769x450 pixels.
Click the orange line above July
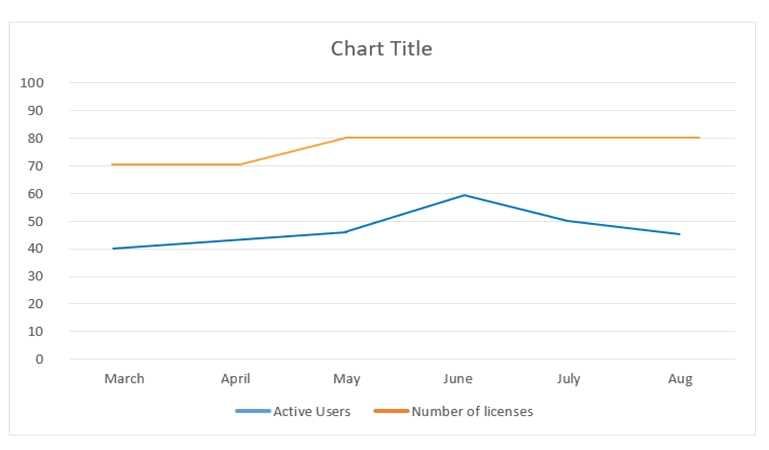568,138
